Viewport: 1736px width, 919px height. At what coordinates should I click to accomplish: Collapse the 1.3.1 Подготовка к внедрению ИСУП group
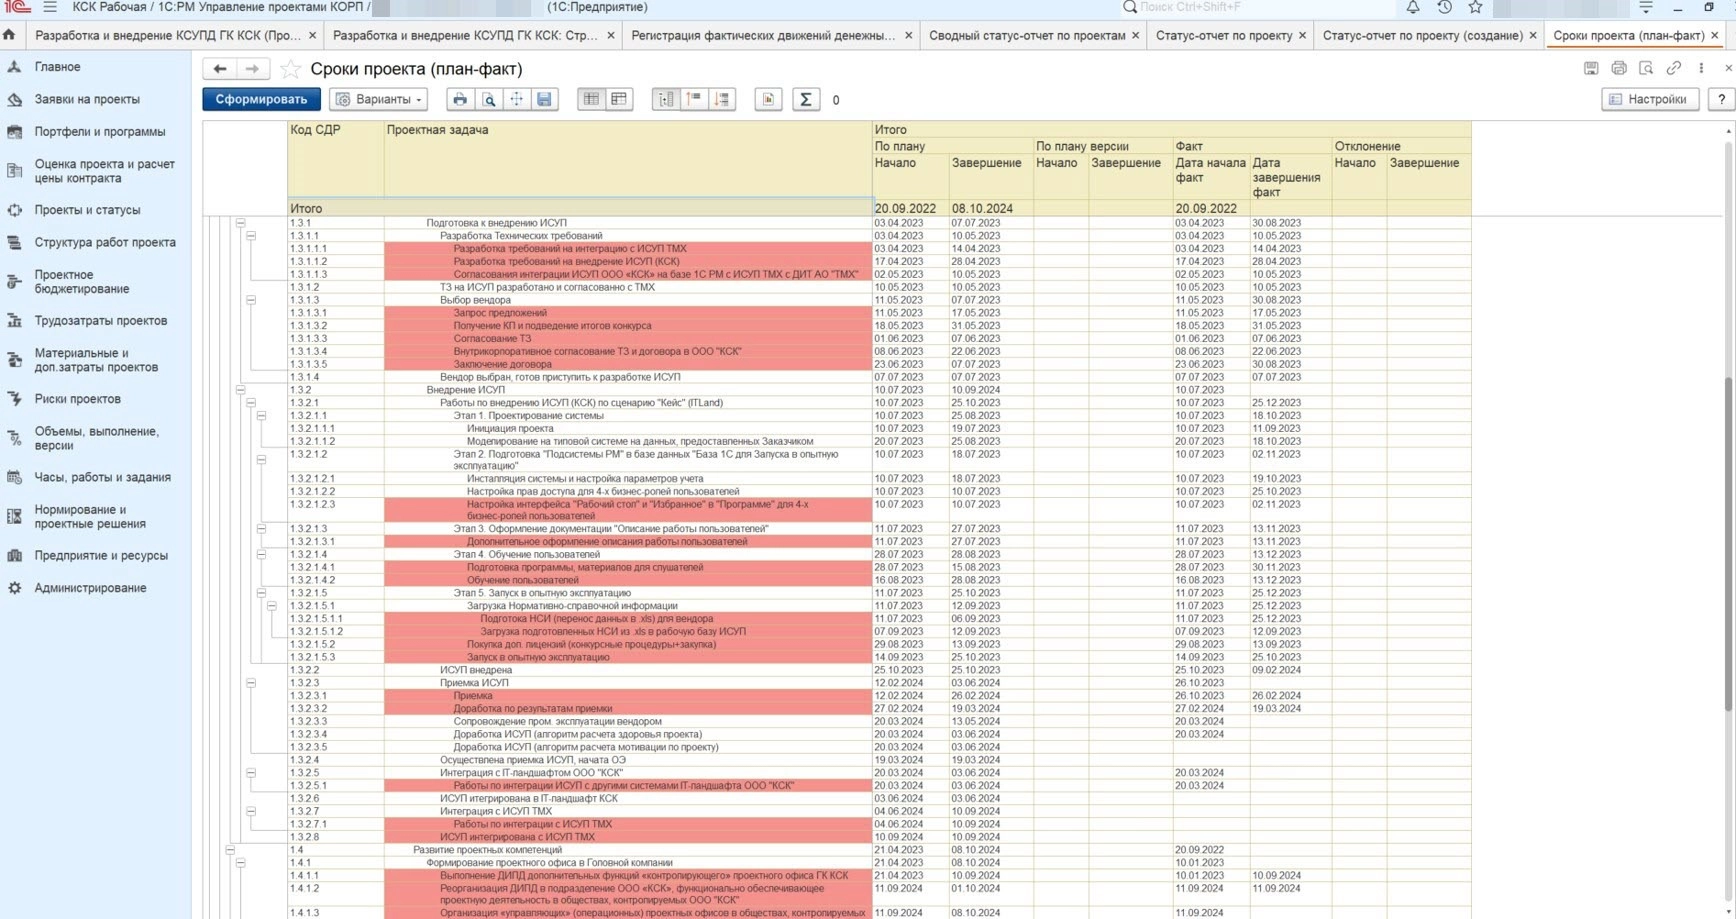240,223
